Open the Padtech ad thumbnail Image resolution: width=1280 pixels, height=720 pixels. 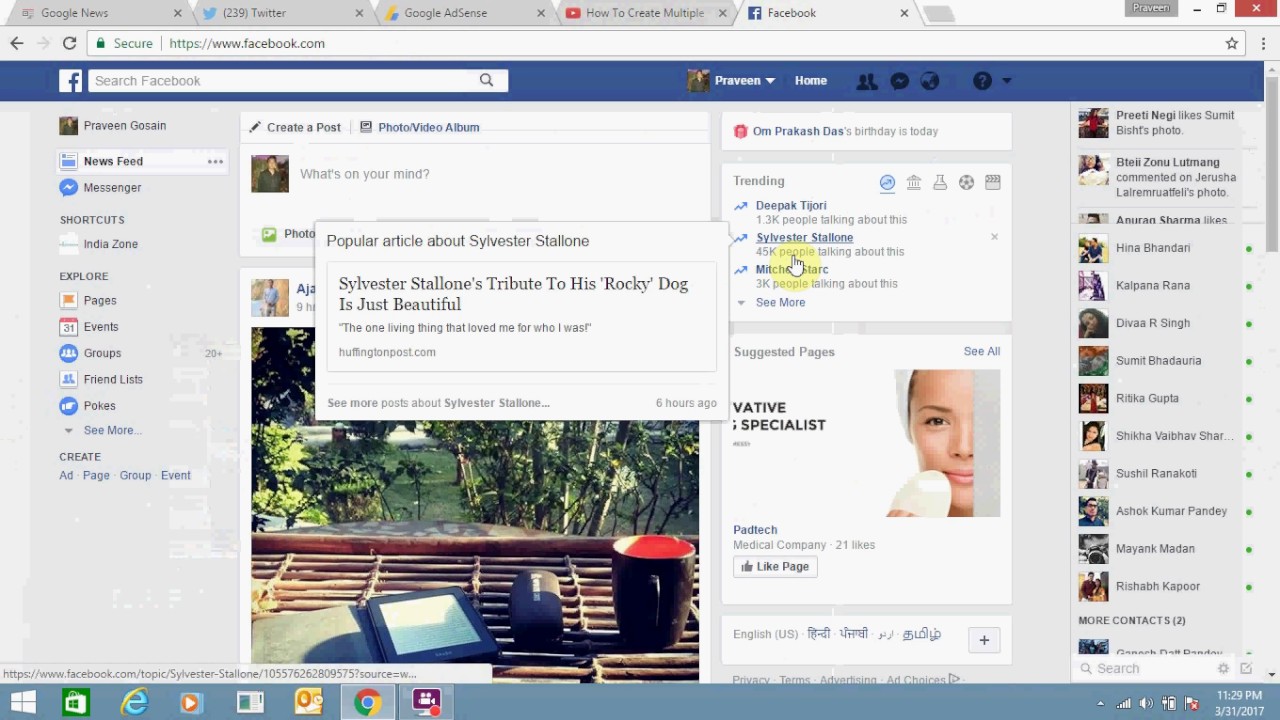[867, 443]
